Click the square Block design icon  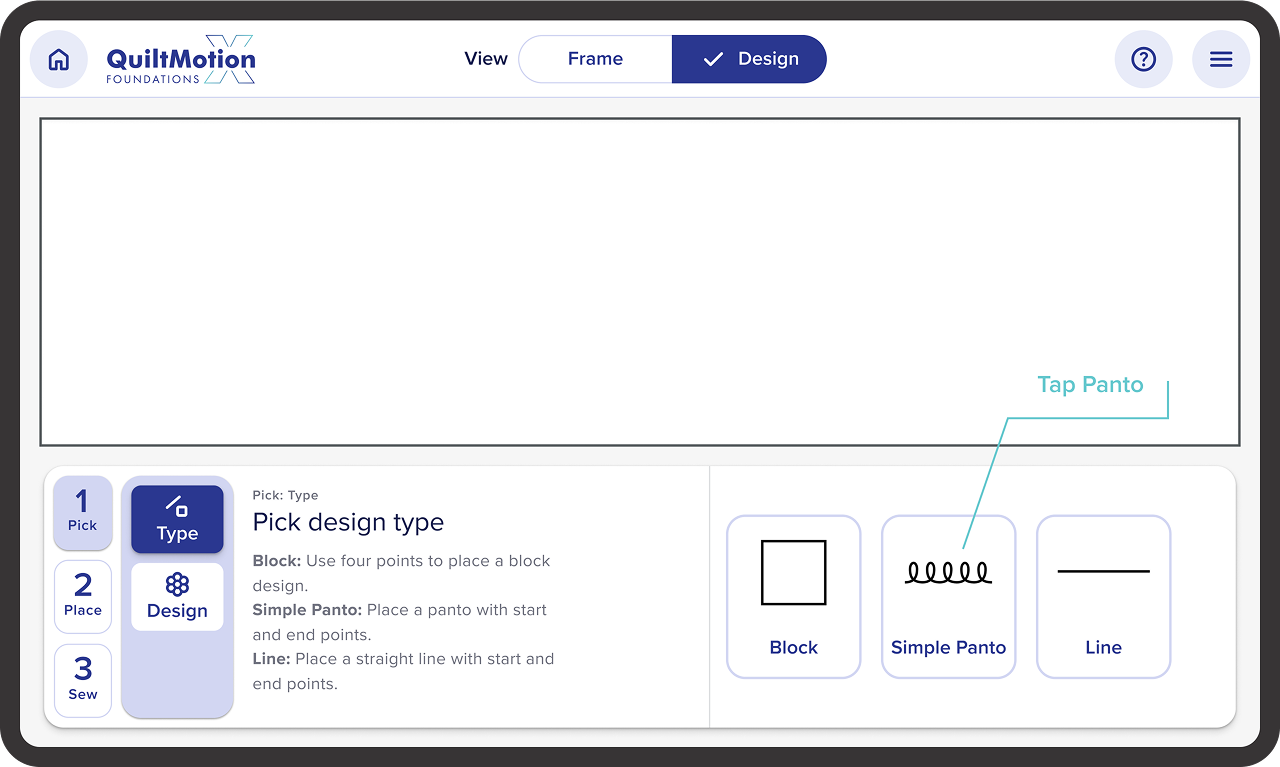793,573
